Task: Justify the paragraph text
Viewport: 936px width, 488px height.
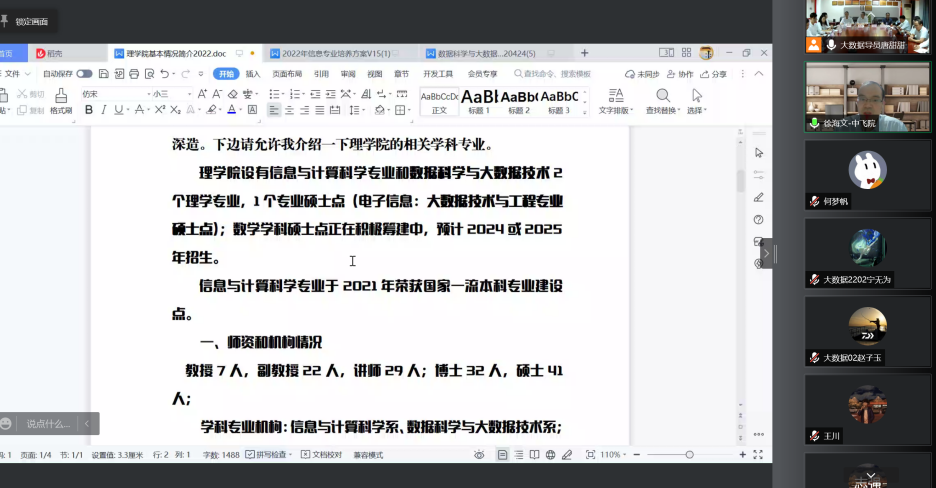Action: [320, 110]
